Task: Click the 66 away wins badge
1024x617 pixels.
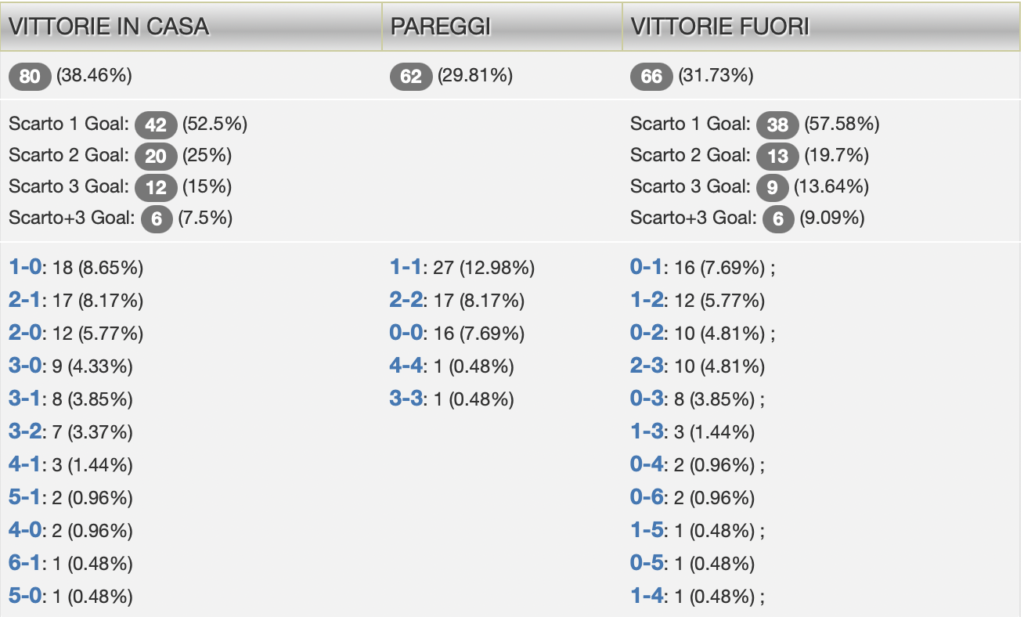Action: coord(652,76)
